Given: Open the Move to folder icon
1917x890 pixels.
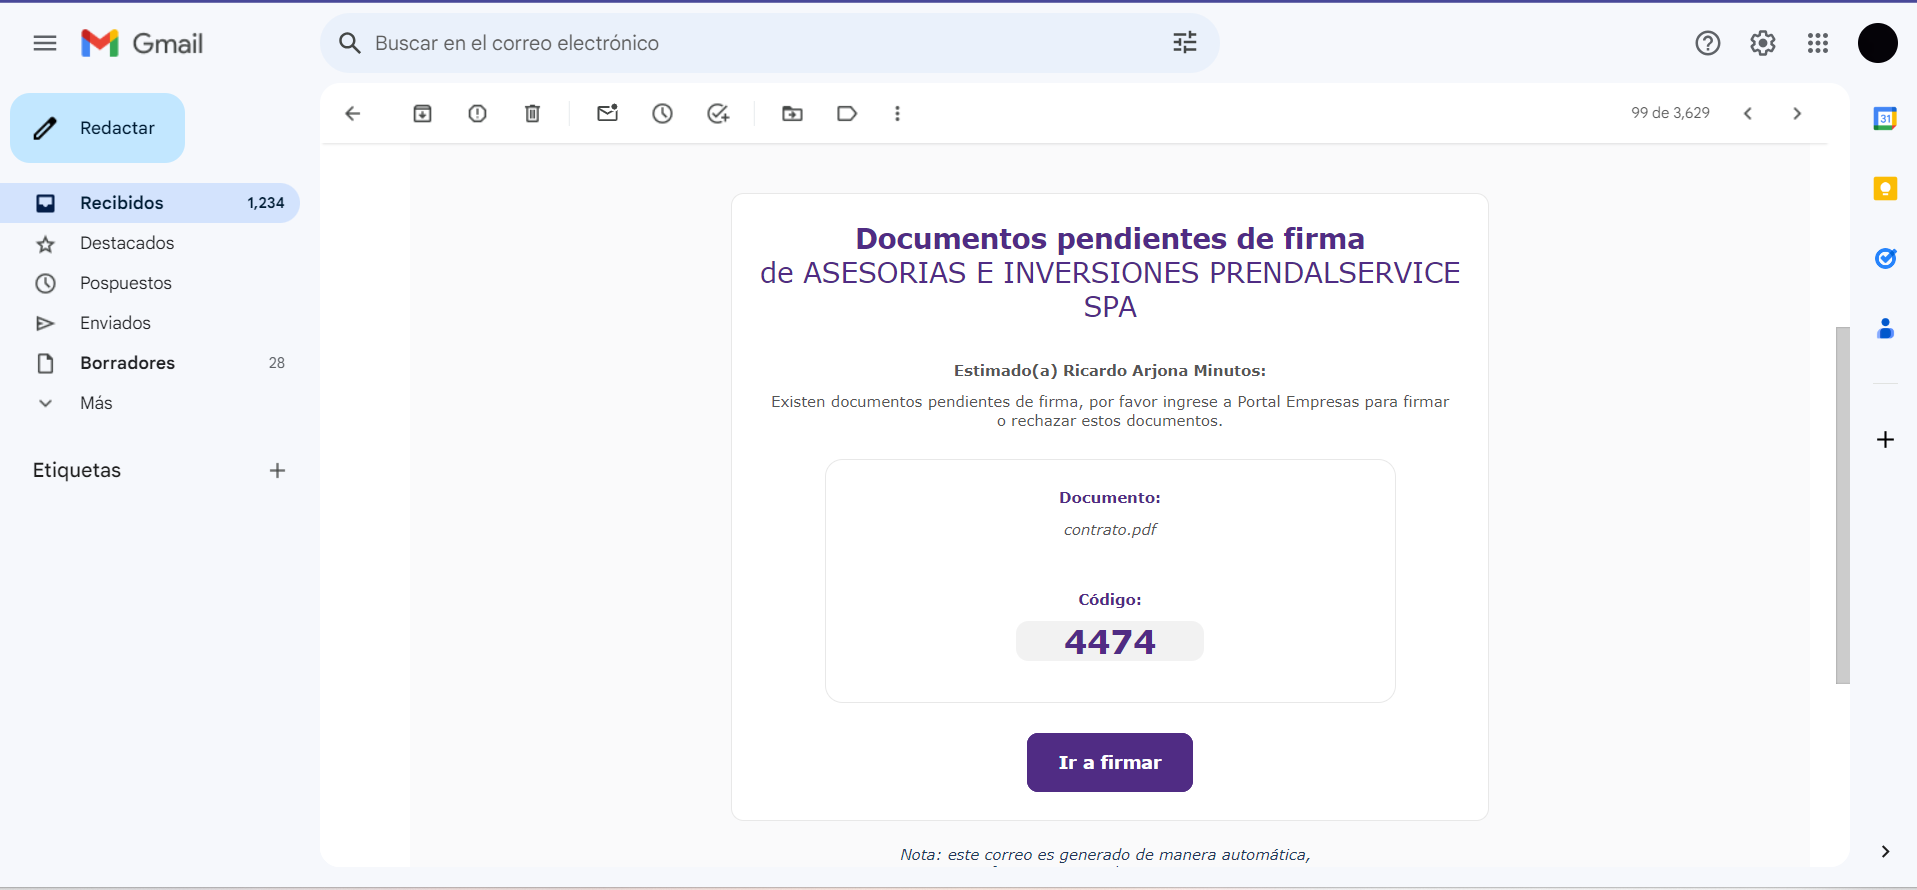Looking at the screenshot, I should (792, 114).
